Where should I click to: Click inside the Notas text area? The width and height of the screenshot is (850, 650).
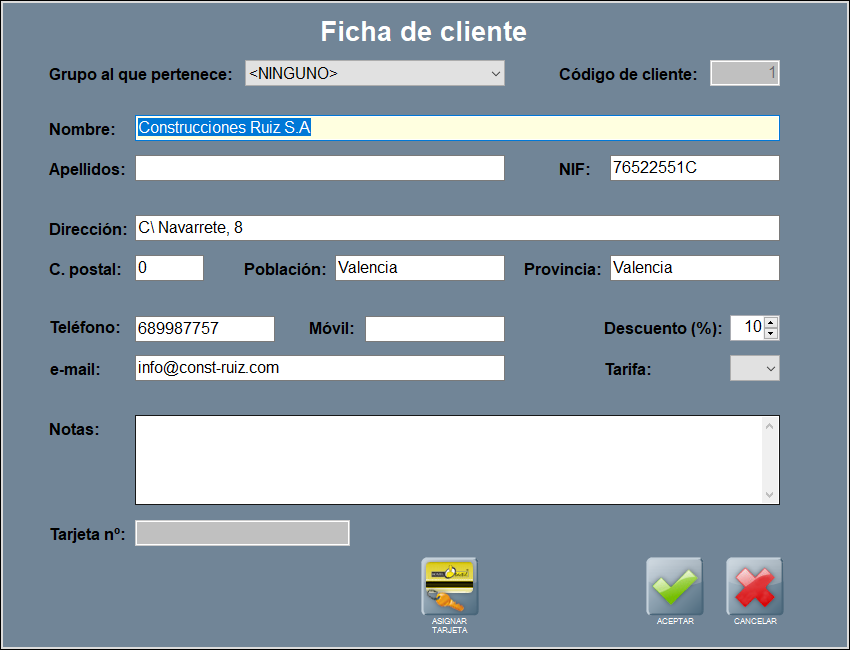tap(447, 460)
